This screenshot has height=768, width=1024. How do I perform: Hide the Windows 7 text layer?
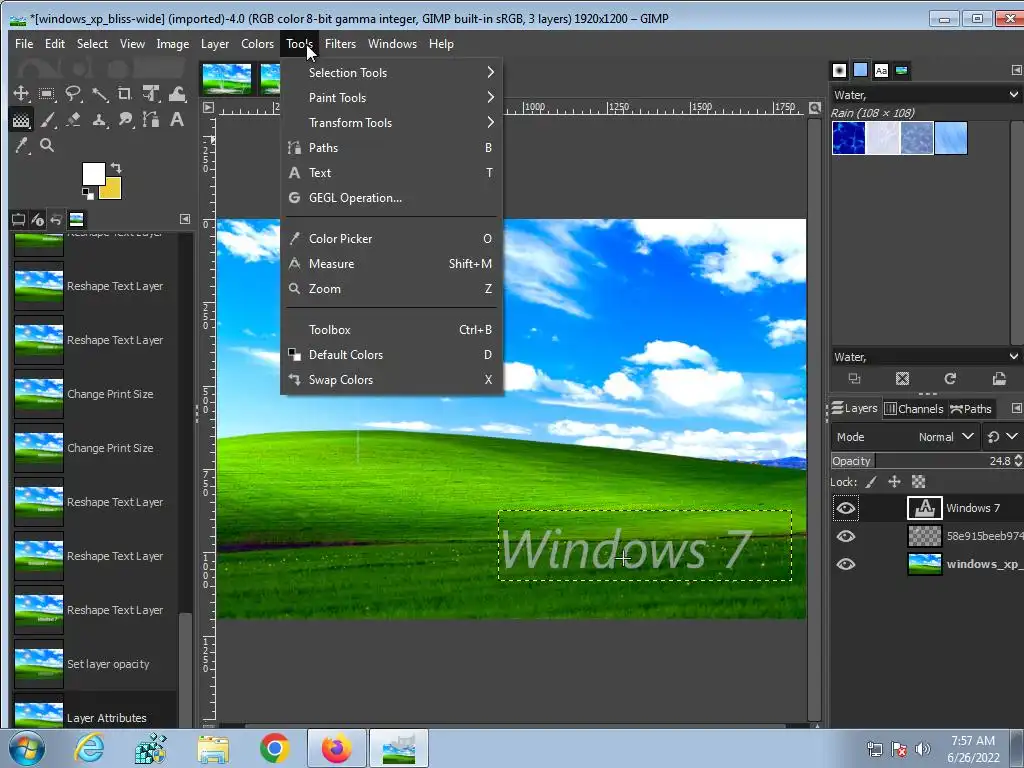(846, 508)
